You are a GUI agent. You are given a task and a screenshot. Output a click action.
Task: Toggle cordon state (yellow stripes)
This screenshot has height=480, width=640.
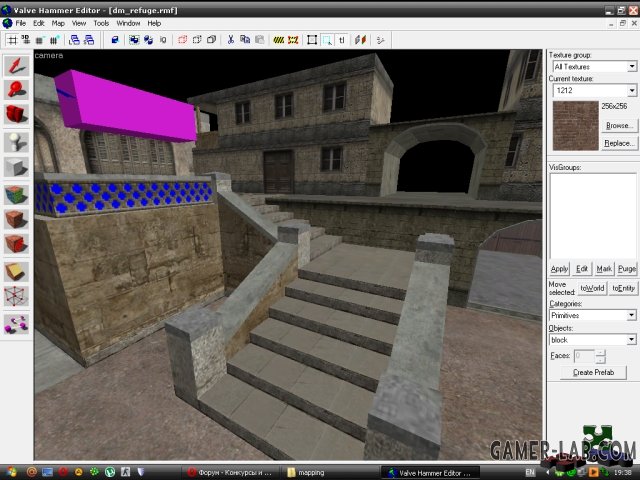(x=279, y=40)
